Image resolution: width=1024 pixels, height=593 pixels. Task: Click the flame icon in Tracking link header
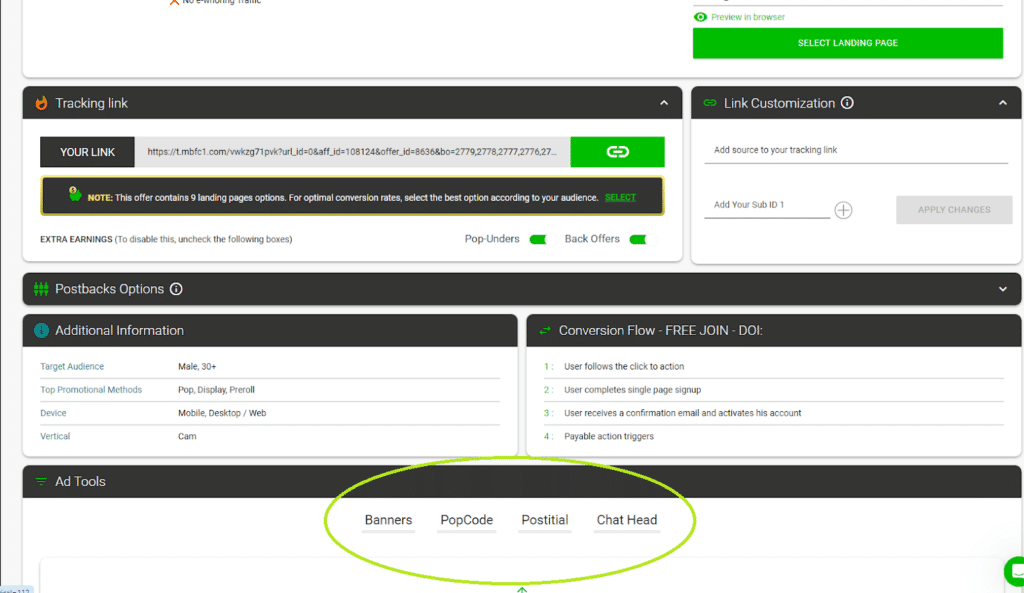(41, 103)
